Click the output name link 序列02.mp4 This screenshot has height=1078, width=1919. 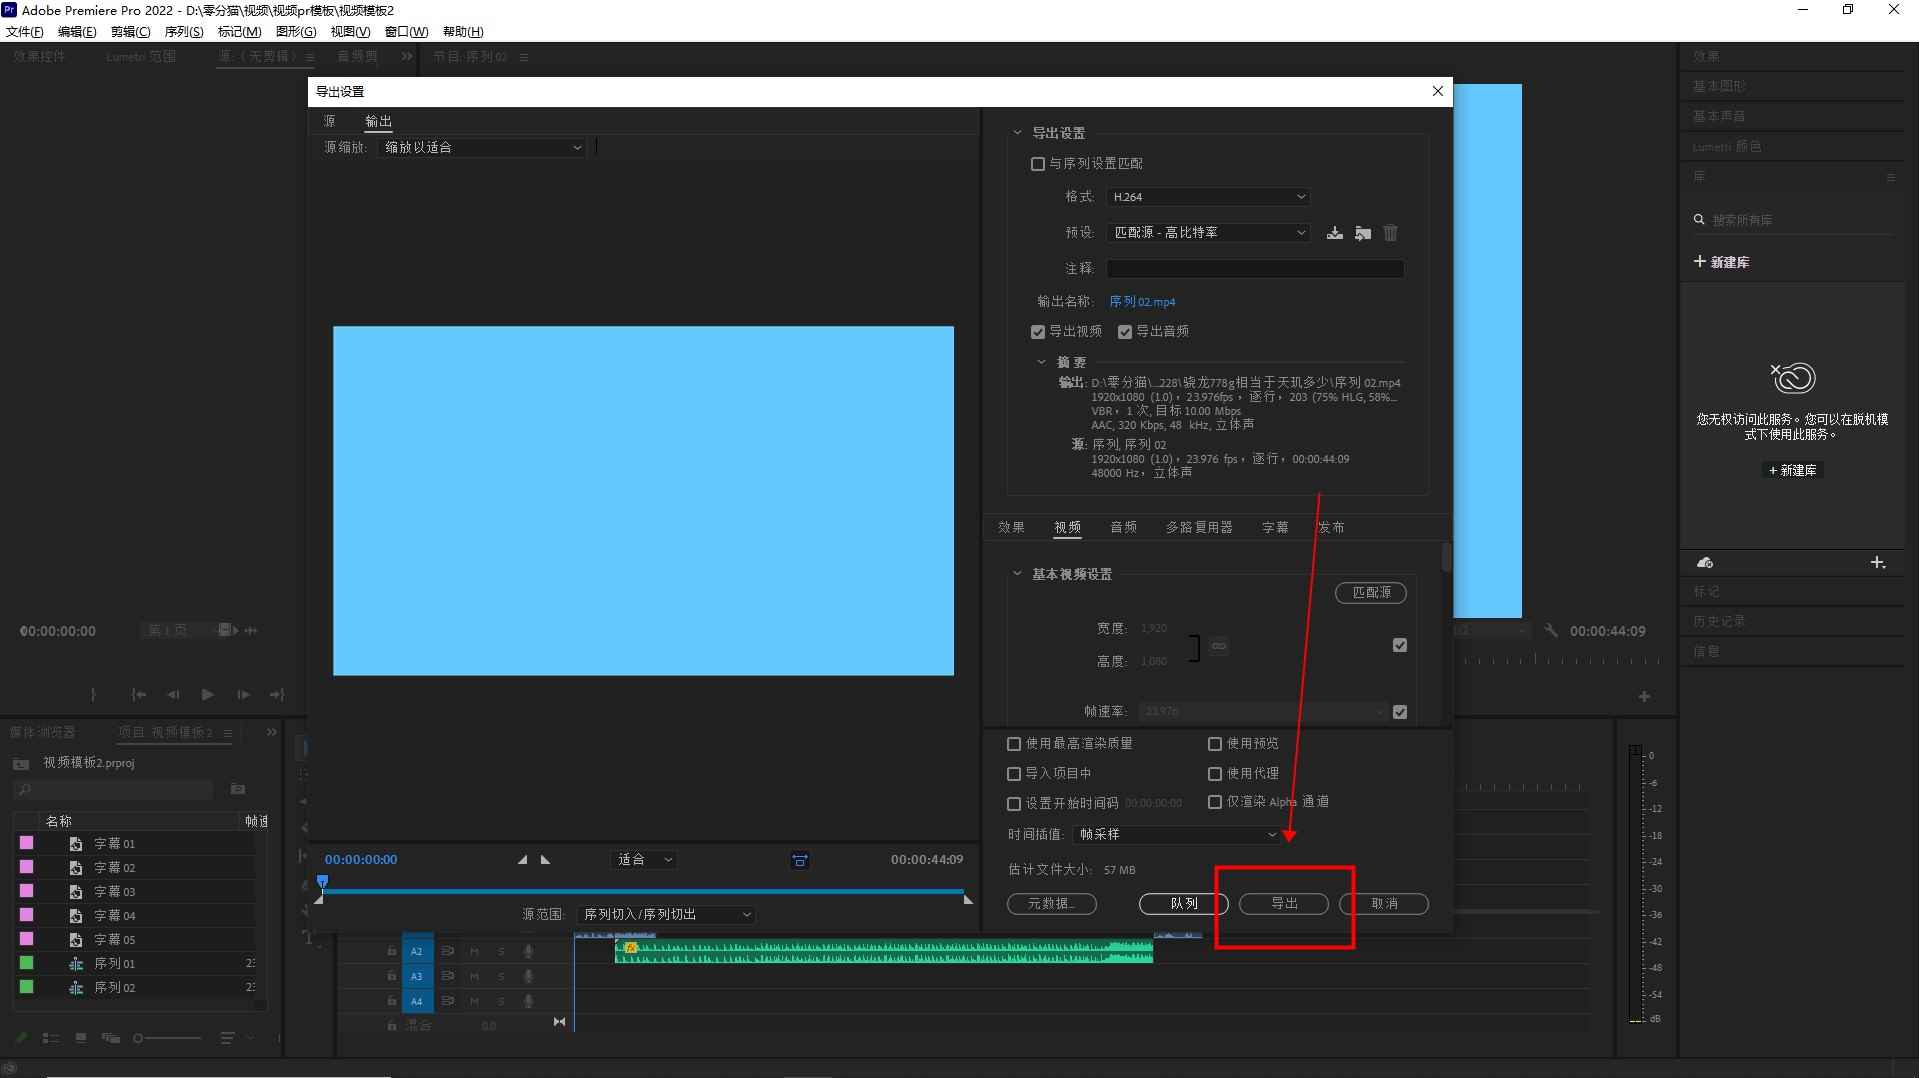(x=1142, y=302)
